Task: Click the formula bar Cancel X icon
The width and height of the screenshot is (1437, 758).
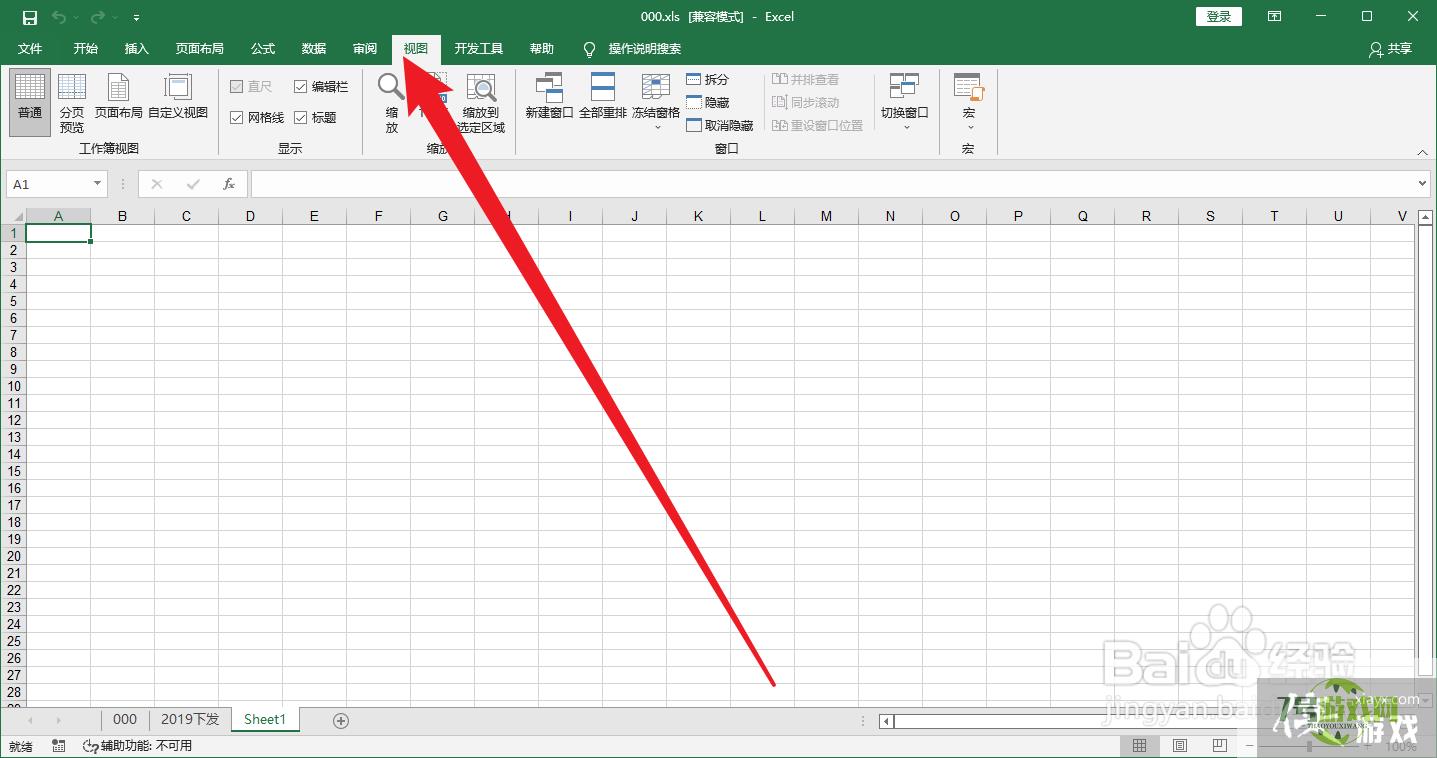Action: click(x=157, y=184)
